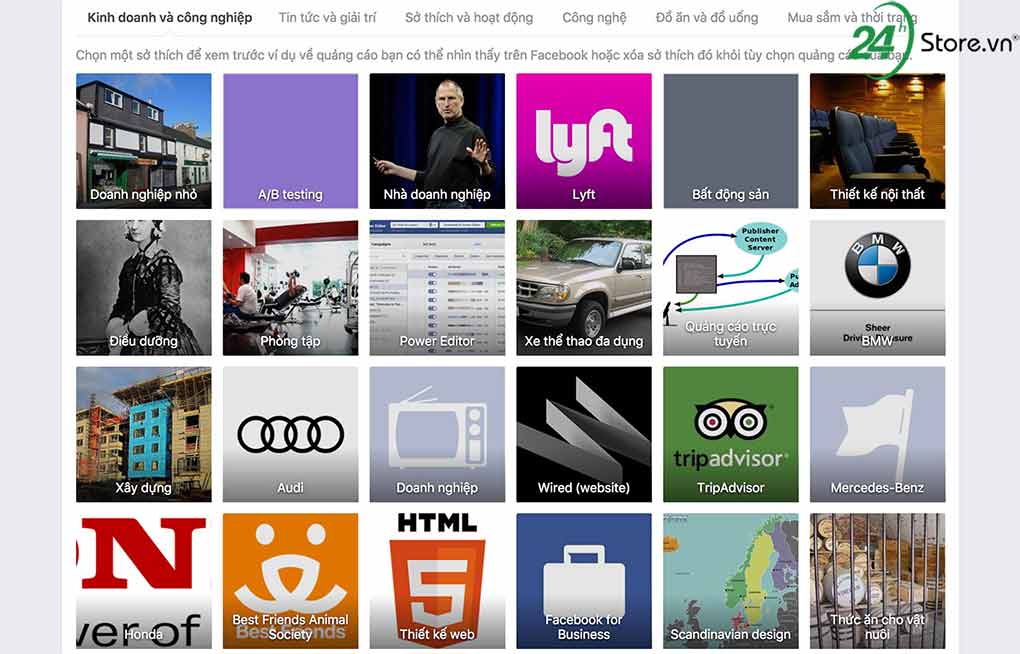Select the gray Bất động sản tile

pos(731,141)
